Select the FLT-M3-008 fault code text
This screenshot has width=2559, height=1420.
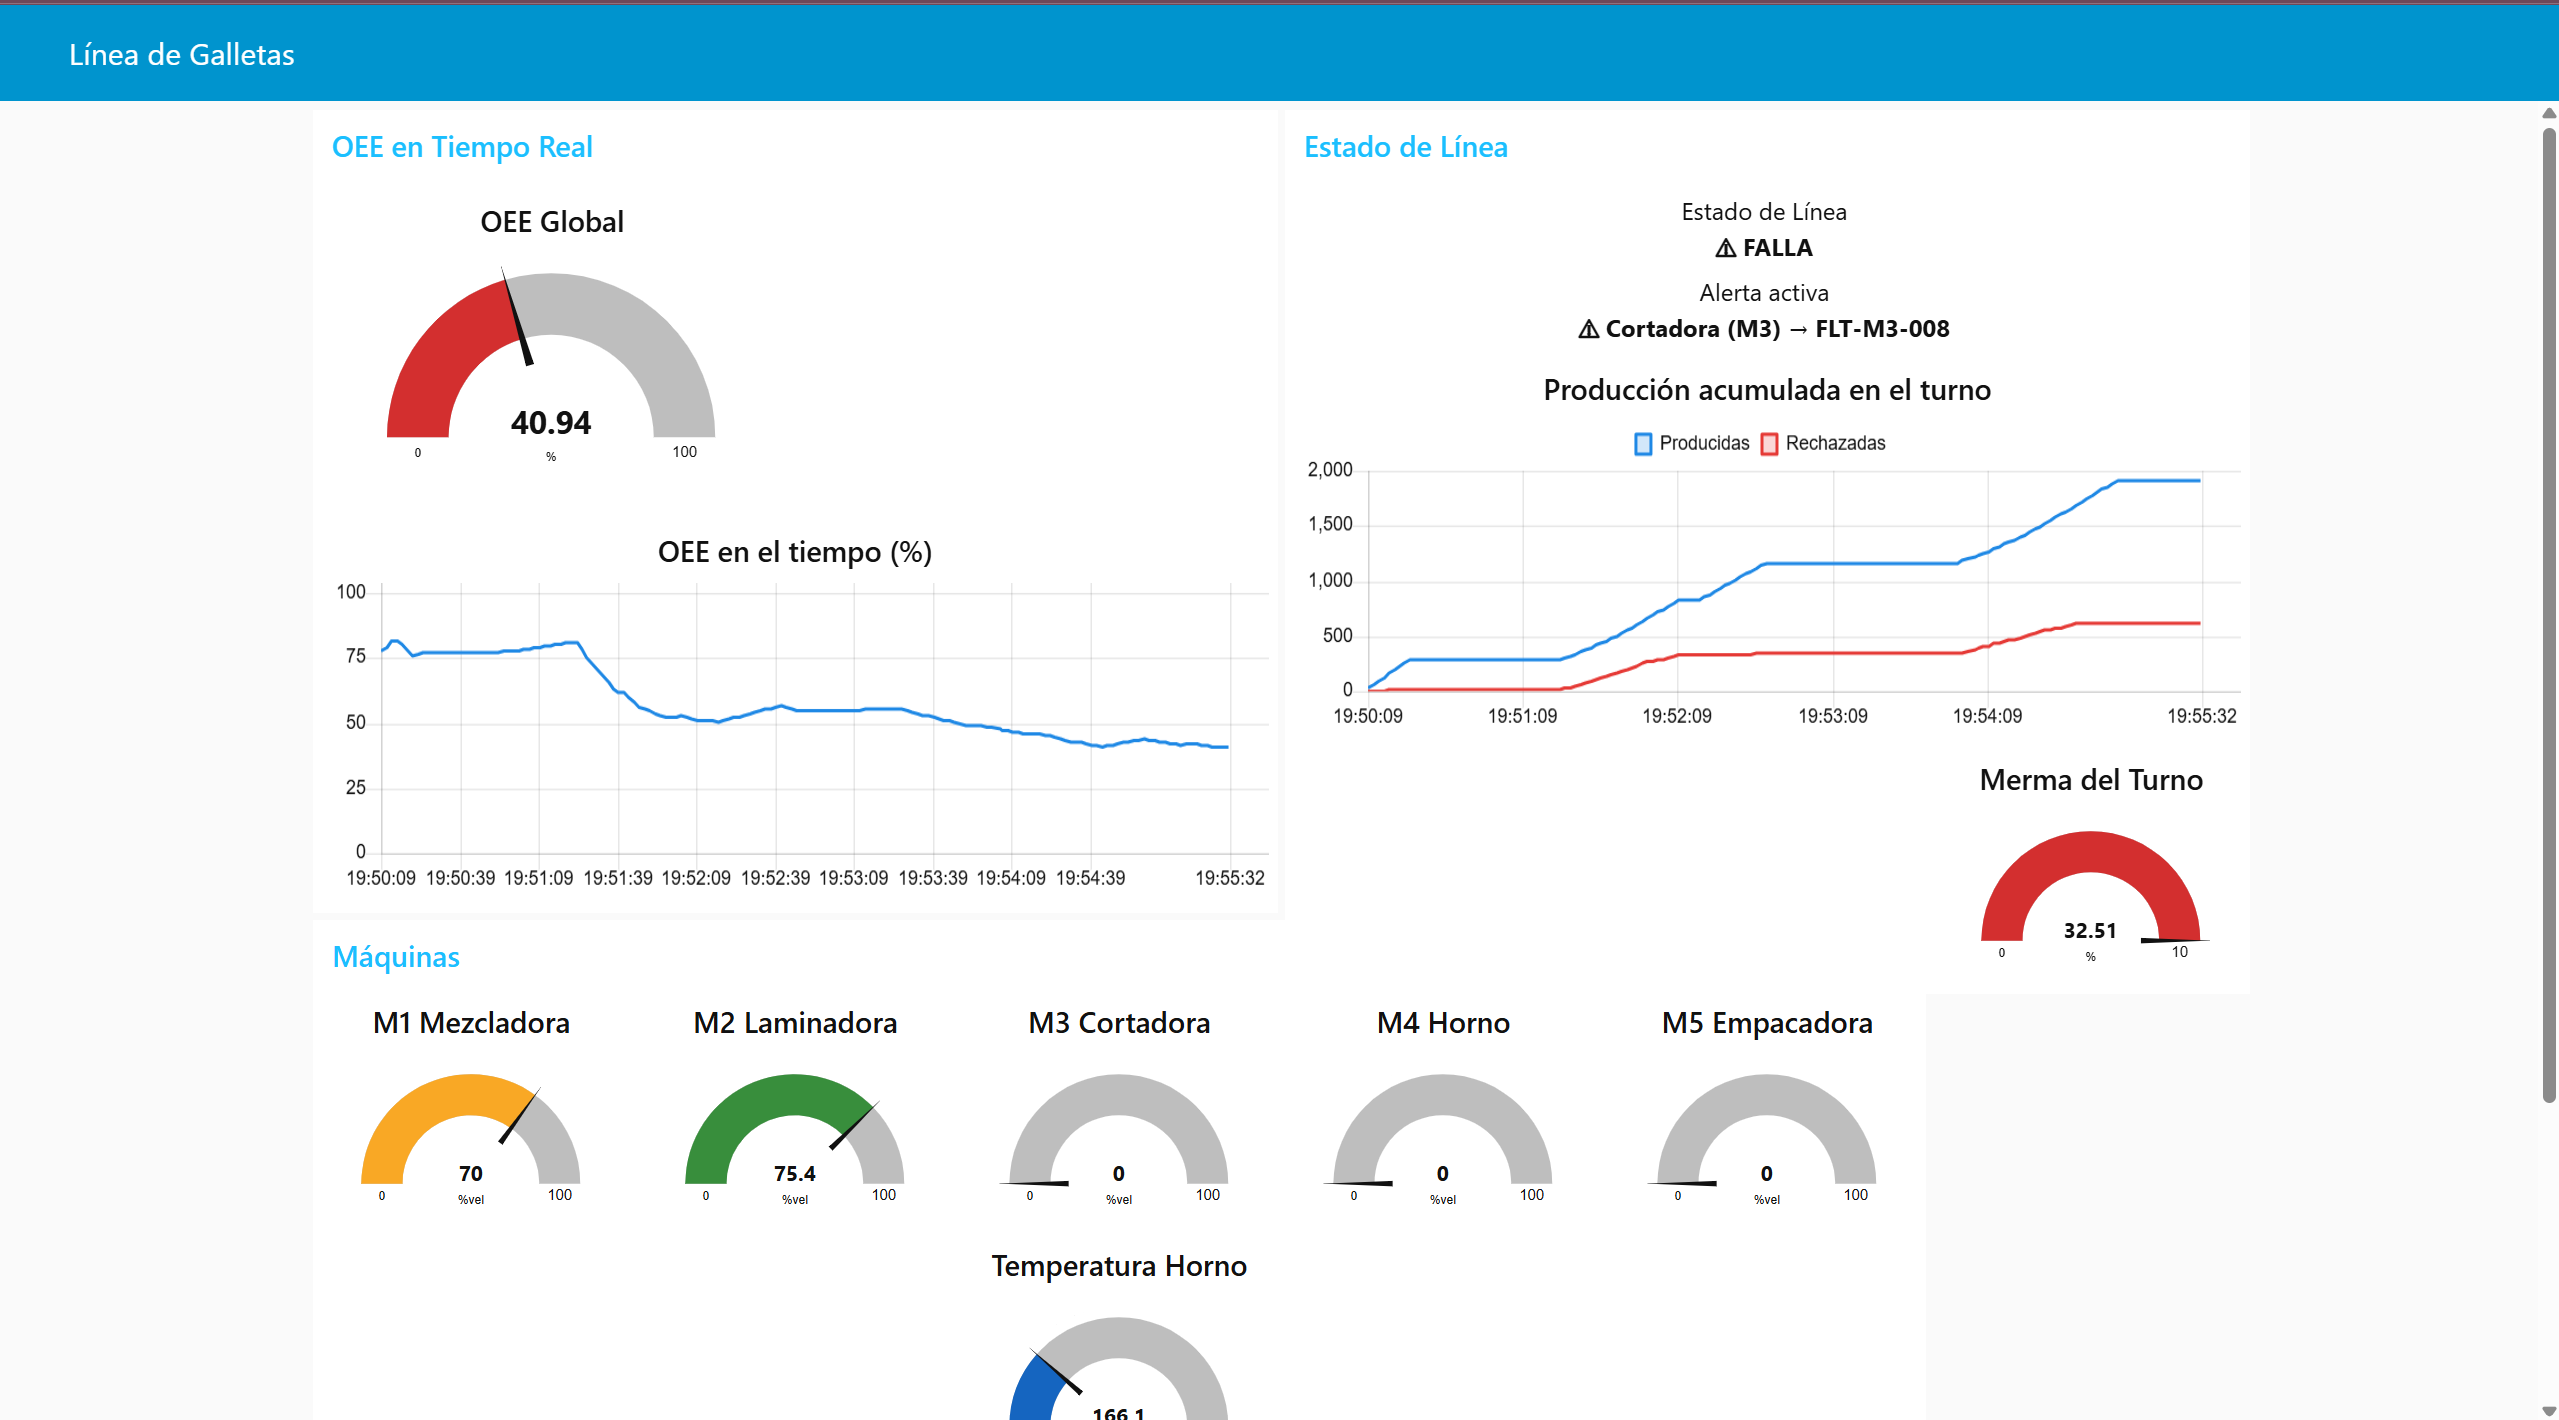1882,329
